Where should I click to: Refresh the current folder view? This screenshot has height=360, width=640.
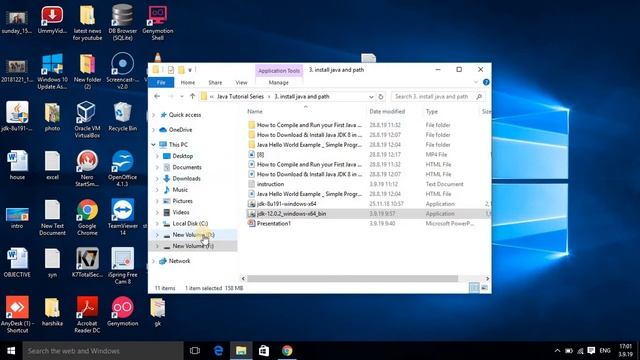tap(381, 97)
